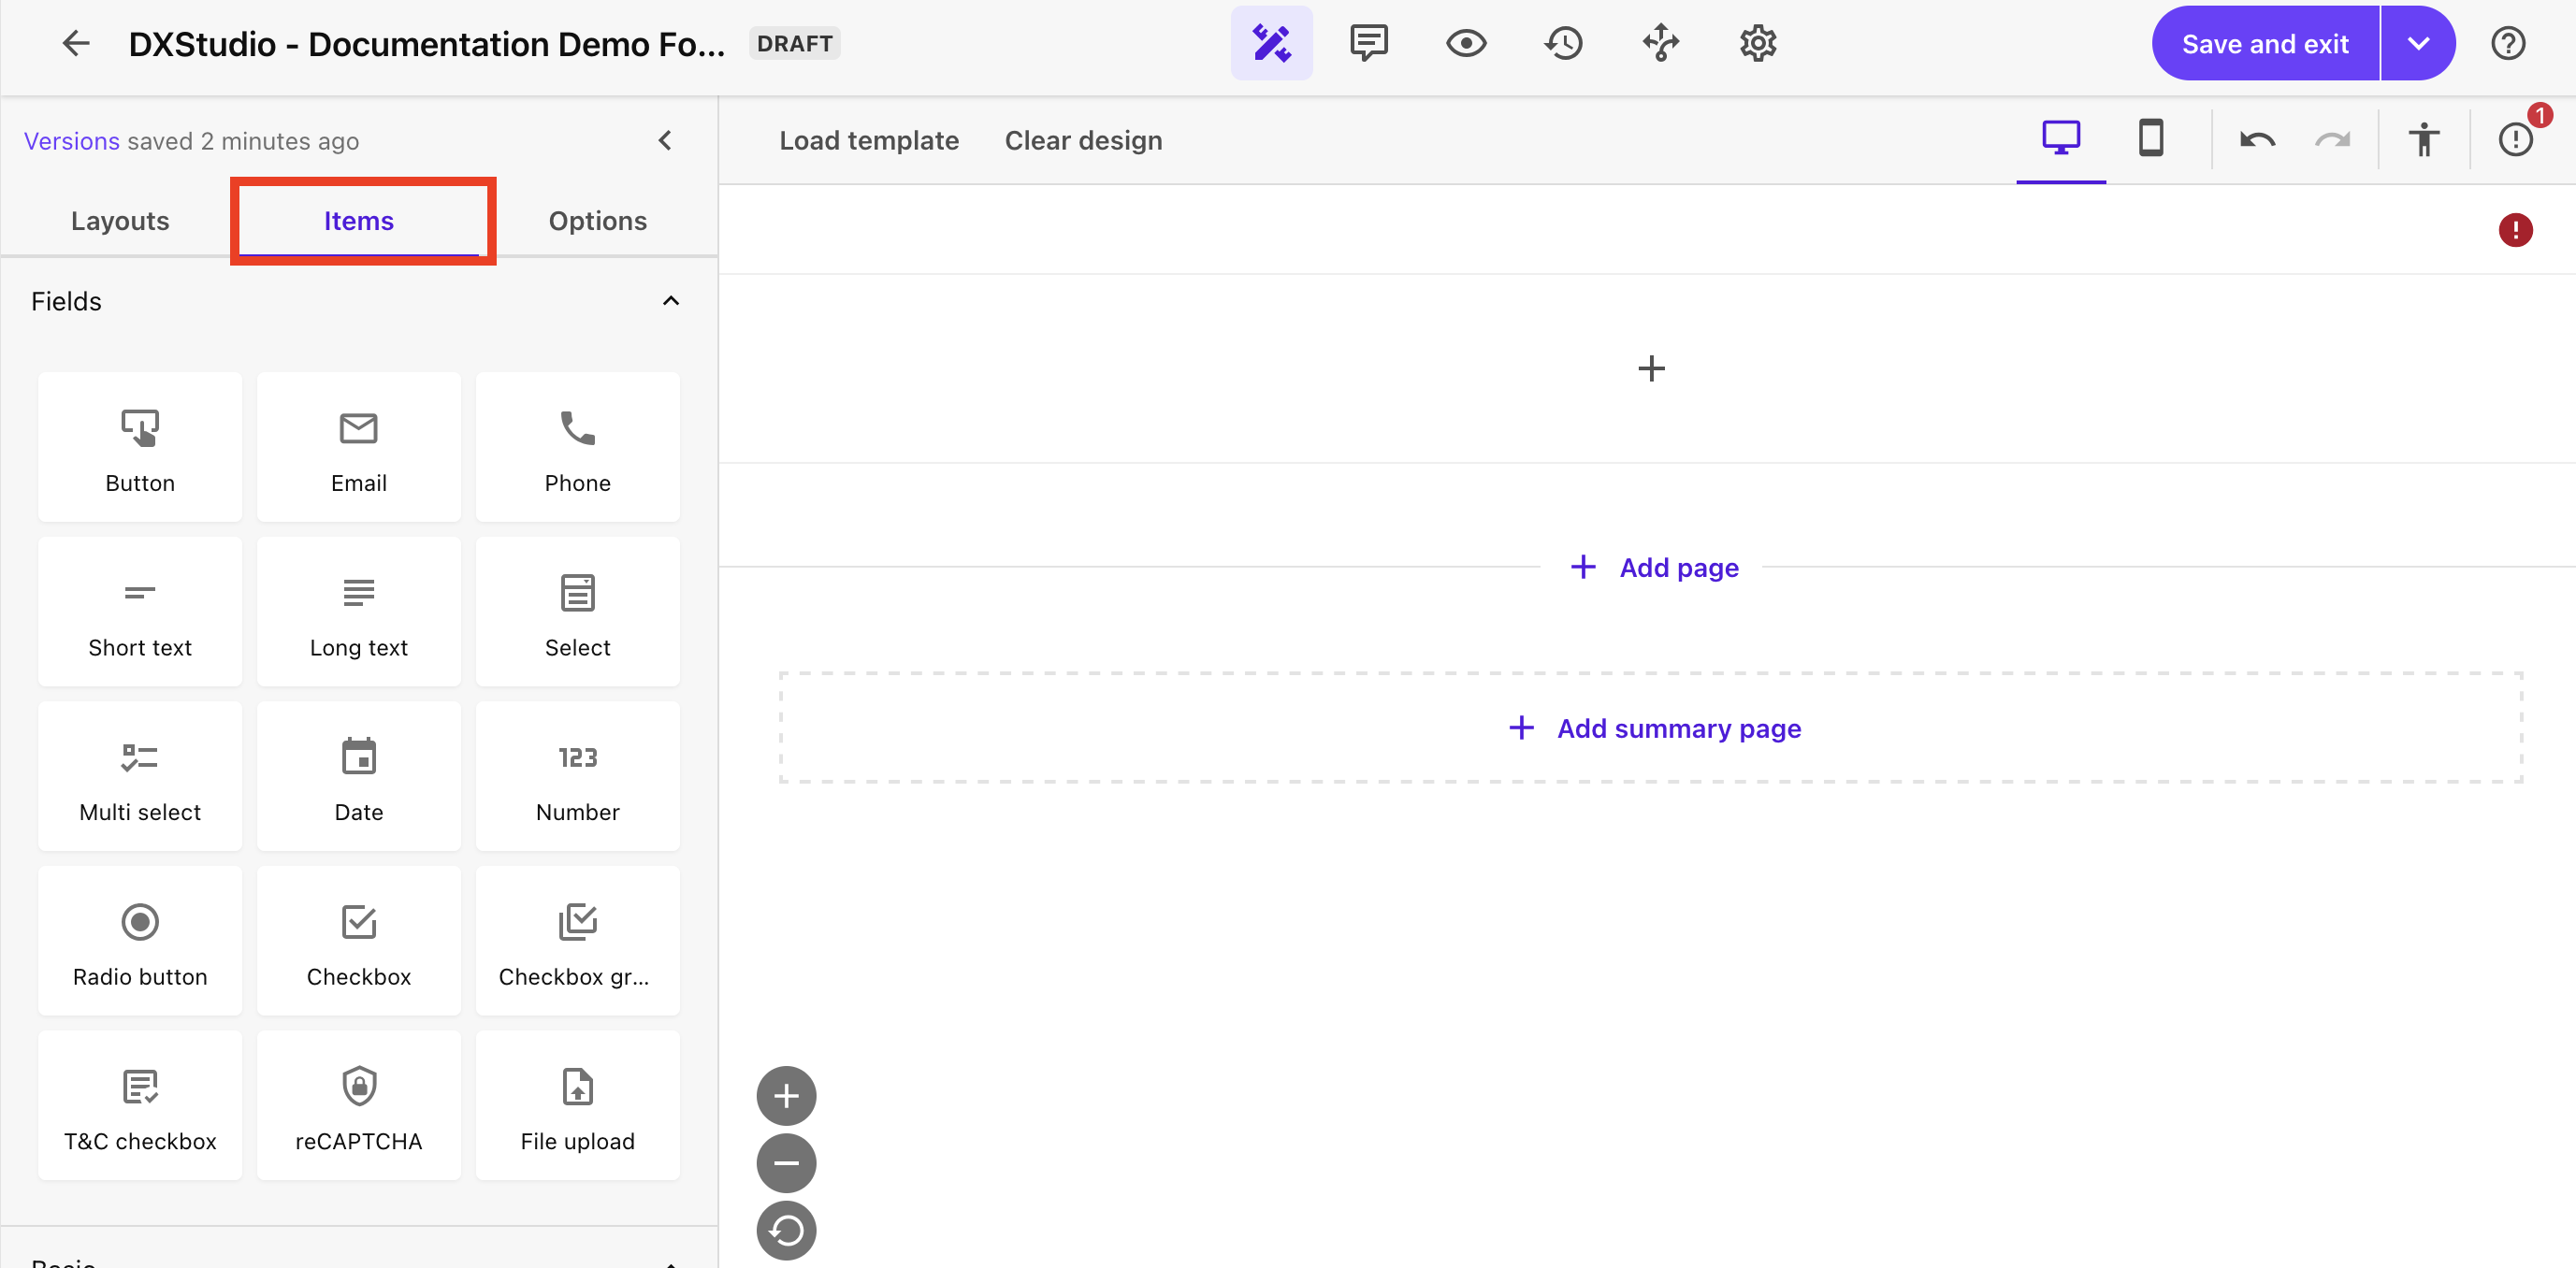Add a Radio button field
The height and width of the screenshot is (1268, 2576).
click(139, 940)
